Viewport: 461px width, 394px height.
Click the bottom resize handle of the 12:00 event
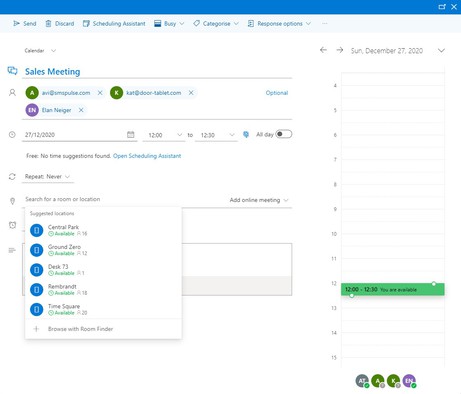pyautogui.click(x=352, y=295)
